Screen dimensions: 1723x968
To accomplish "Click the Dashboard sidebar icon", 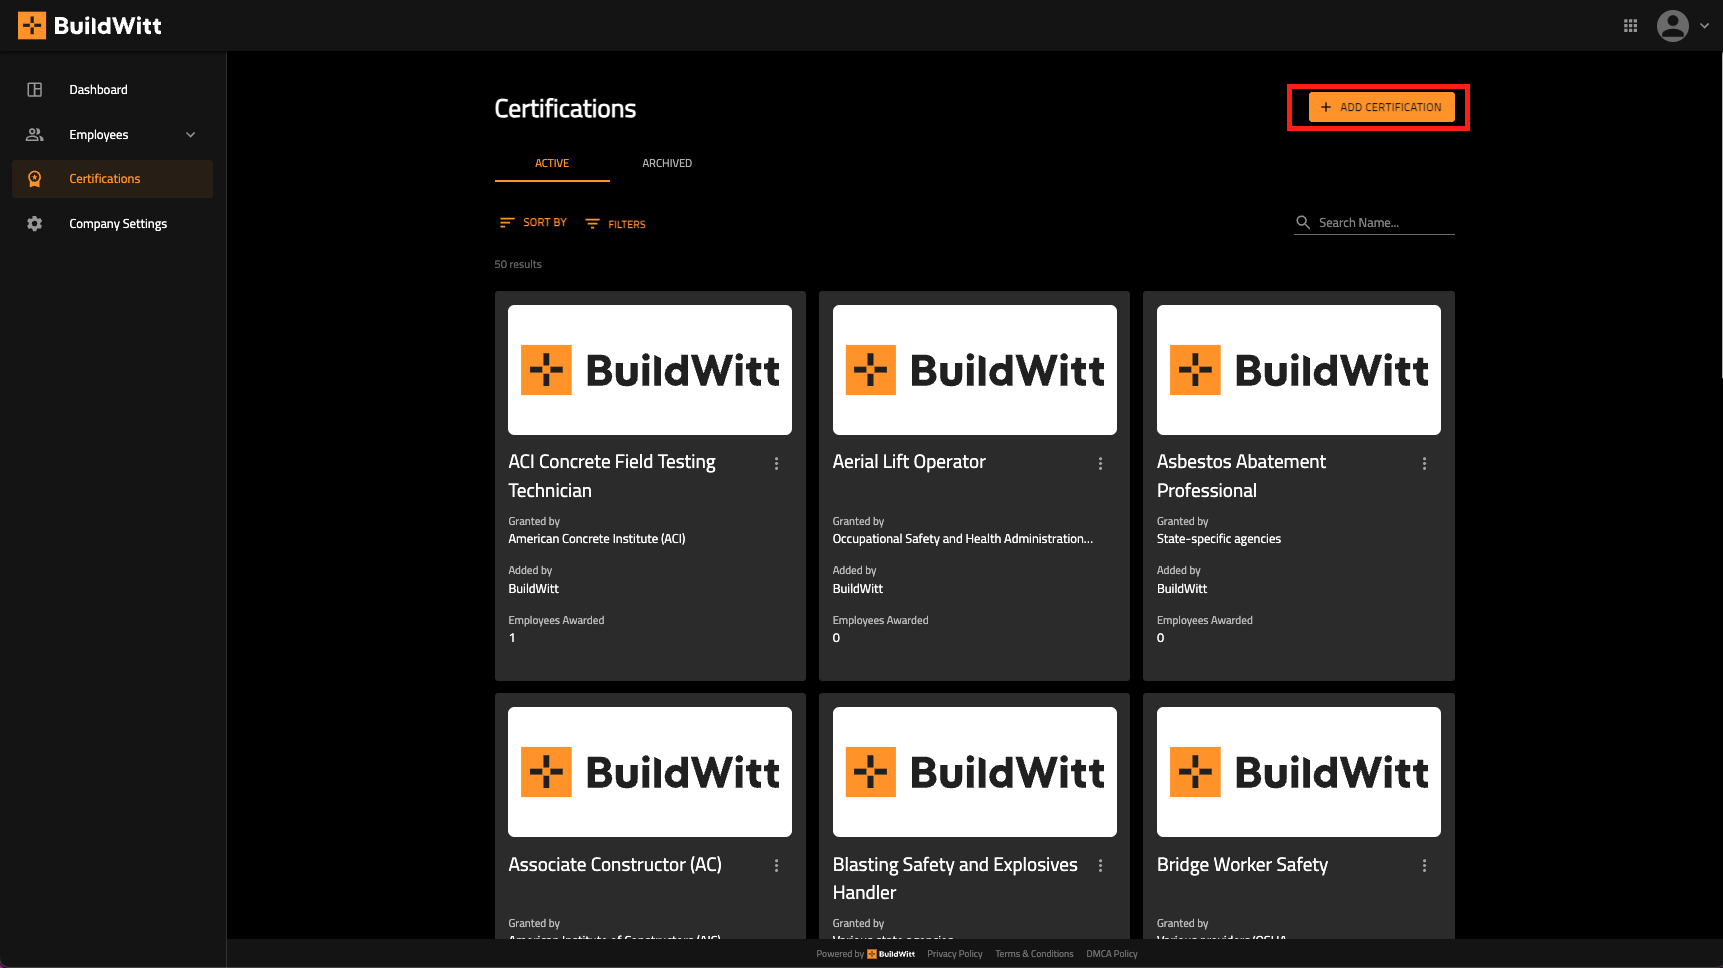I will point(35,90).
